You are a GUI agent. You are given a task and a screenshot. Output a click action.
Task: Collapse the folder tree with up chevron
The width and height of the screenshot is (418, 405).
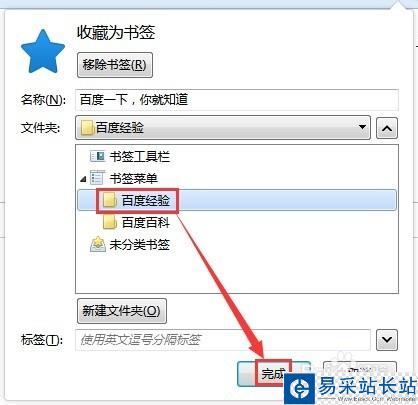(387, 128)
